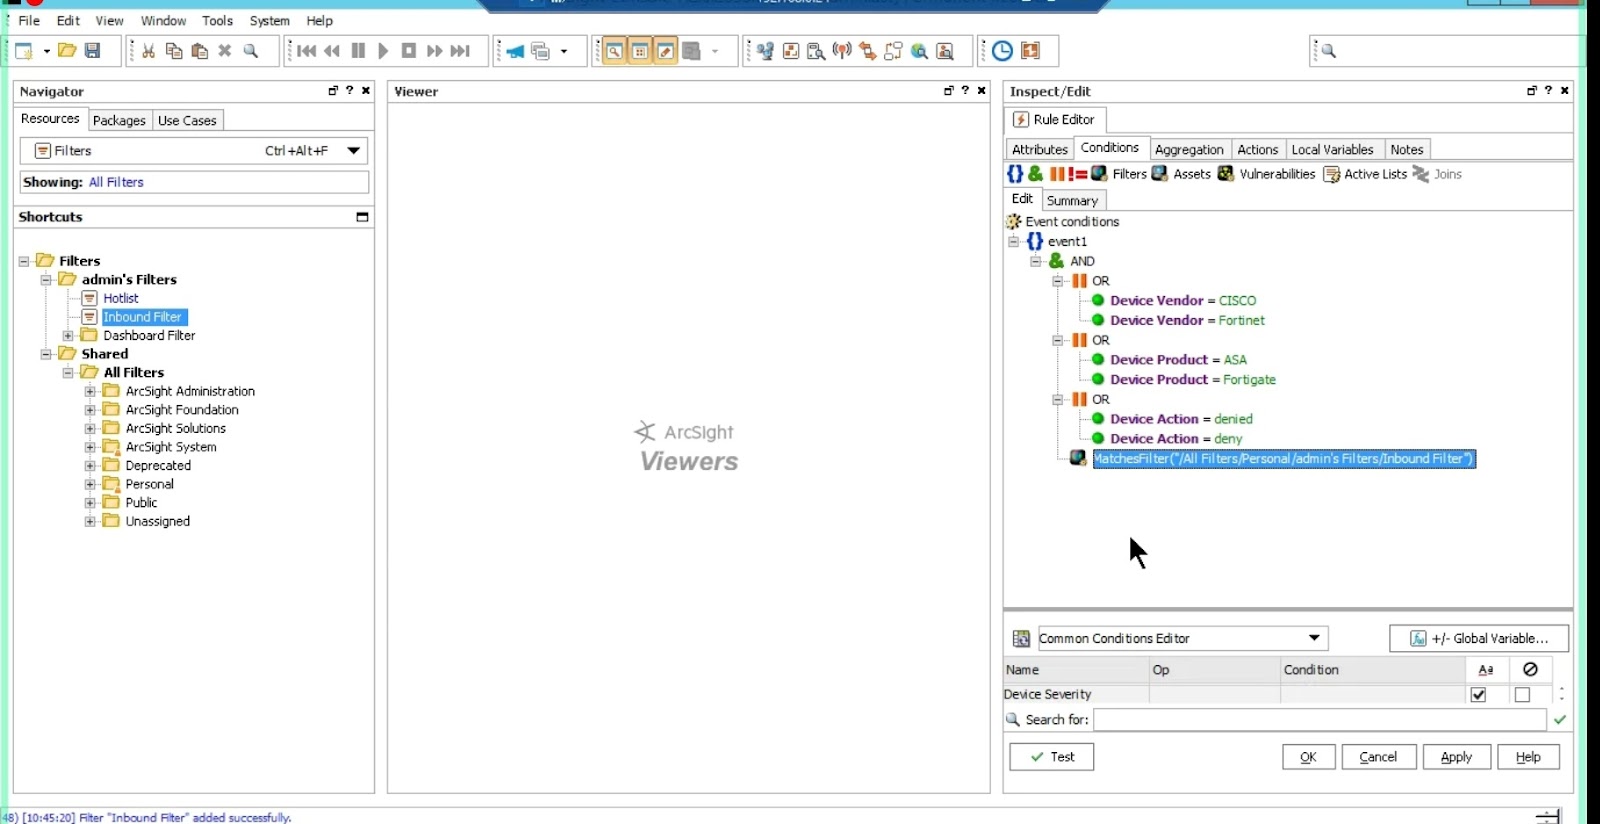Collapse the admin's Filters node
The image size is (1600, 824).
point(46,280)
